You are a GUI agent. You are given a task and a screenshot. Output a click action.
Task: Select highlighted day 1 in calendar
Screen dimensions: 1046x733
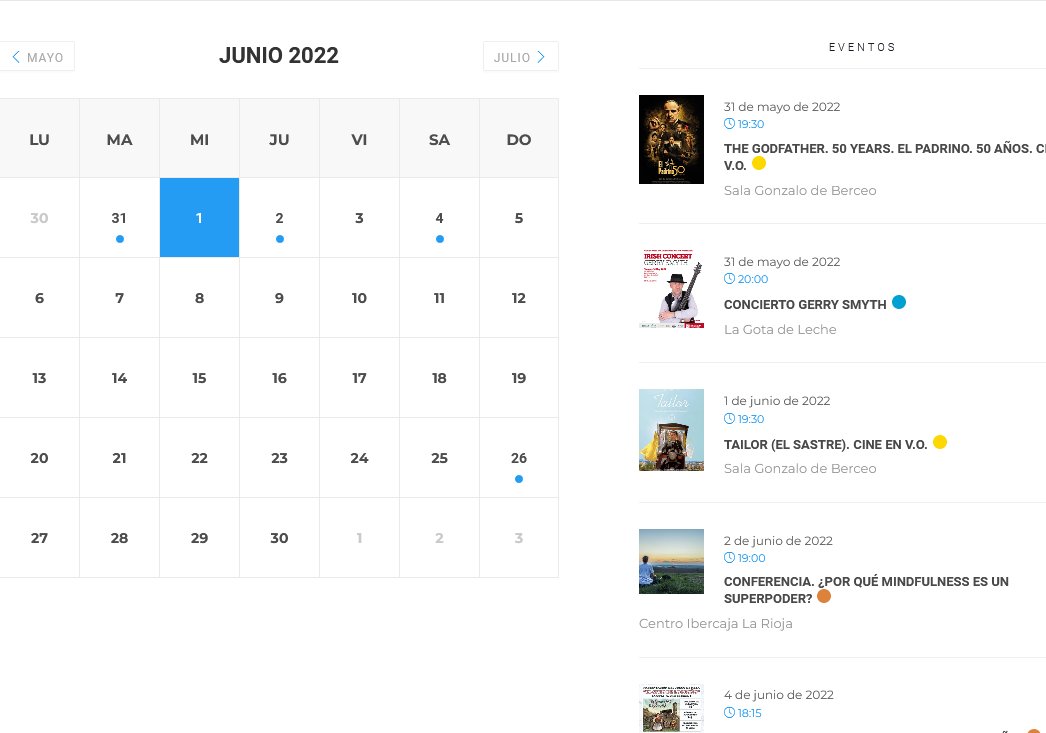pos(199,217)
